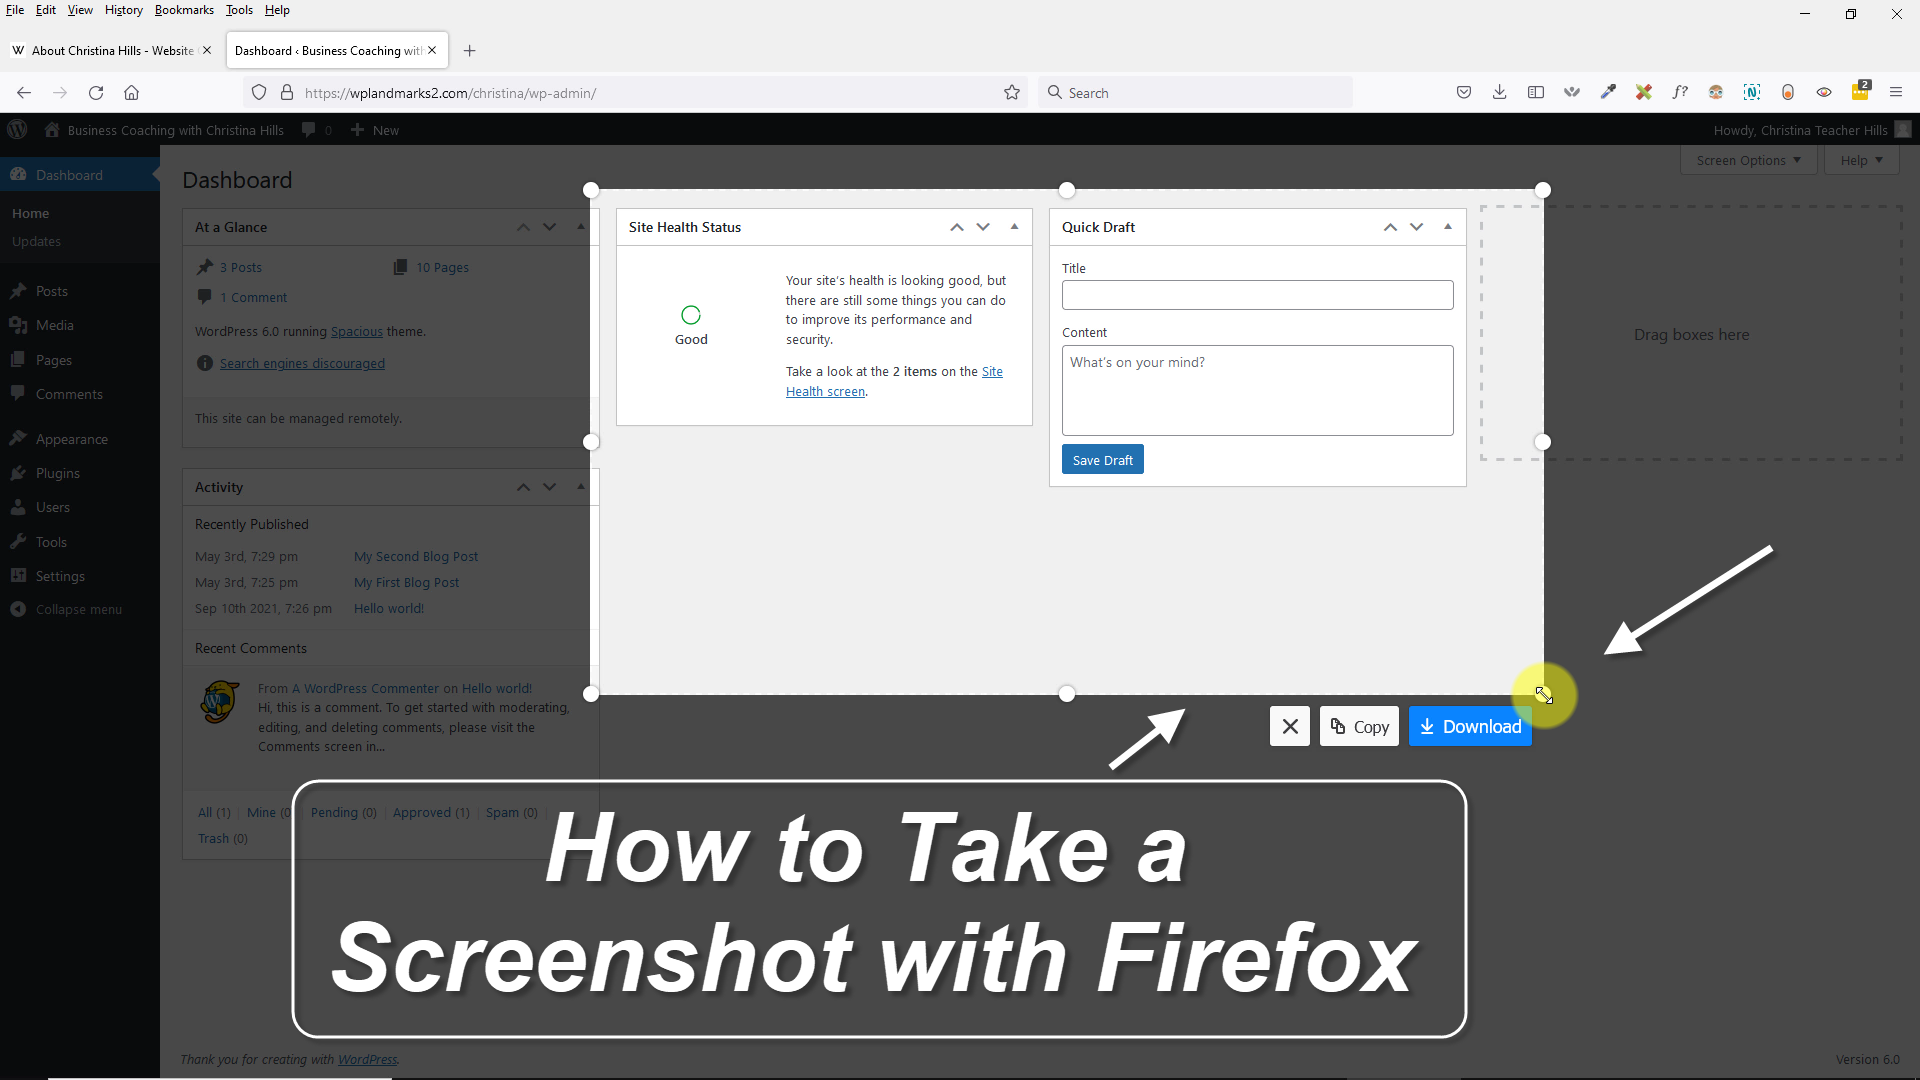Open the Help menu in menu bar
Screen dimensions: 1920x1080
click(277, 10)
